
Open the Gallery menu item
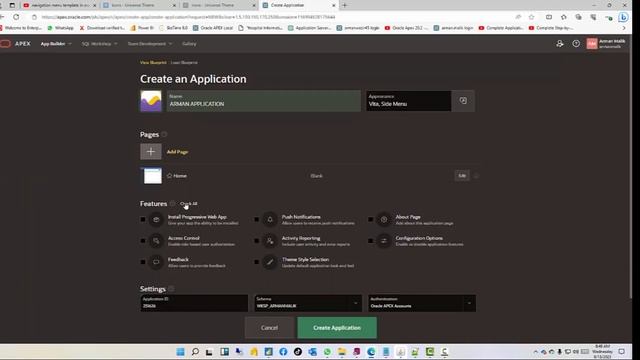point(189,44)
